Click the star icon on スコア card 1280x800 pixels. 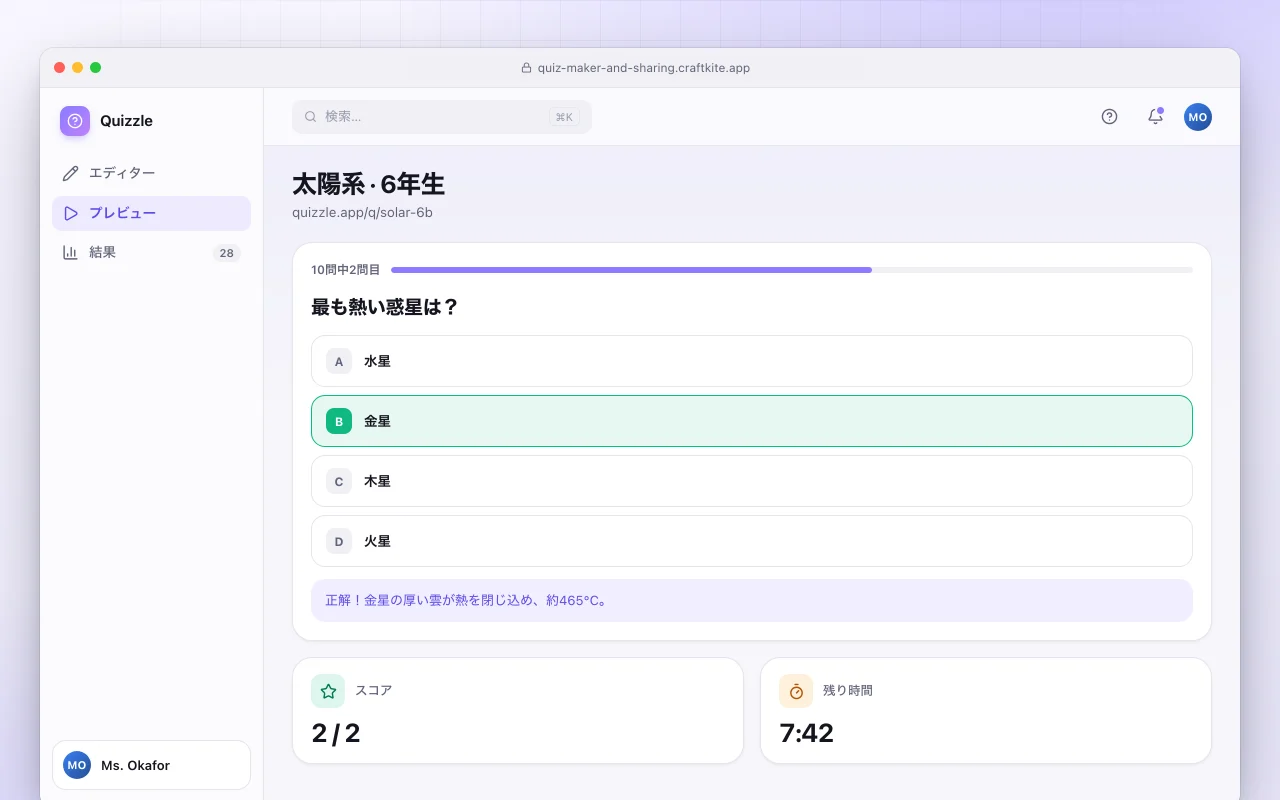click(328, 691)
